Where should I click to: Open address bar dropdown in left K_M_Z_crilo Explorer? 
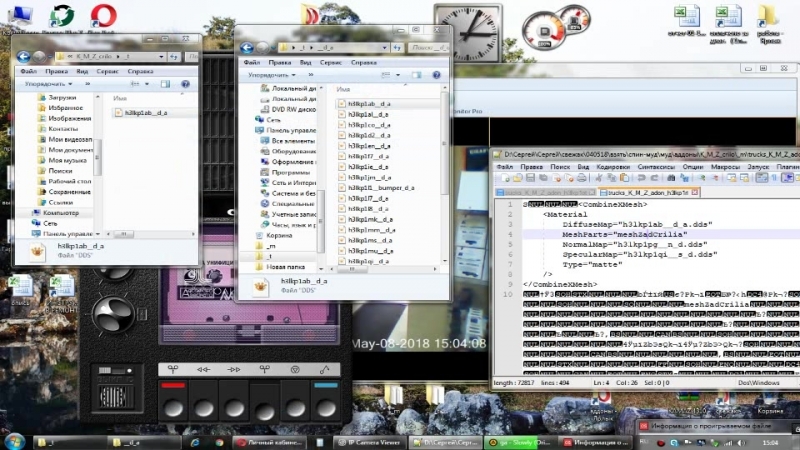[x=161, y=56]
